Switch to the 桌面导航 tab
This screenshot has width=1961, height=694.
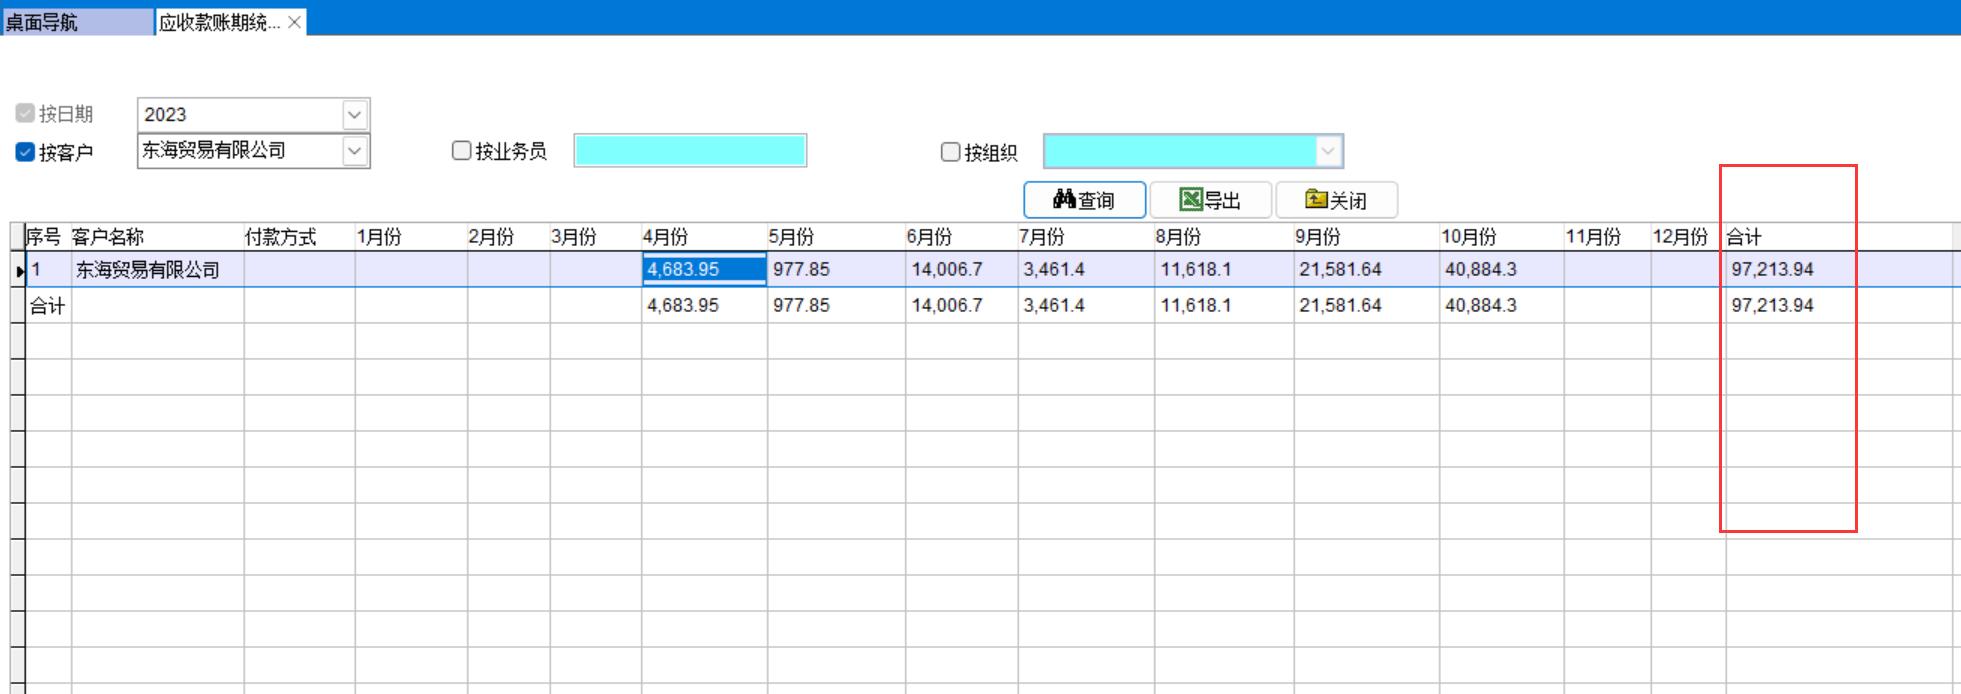(42, 22)
